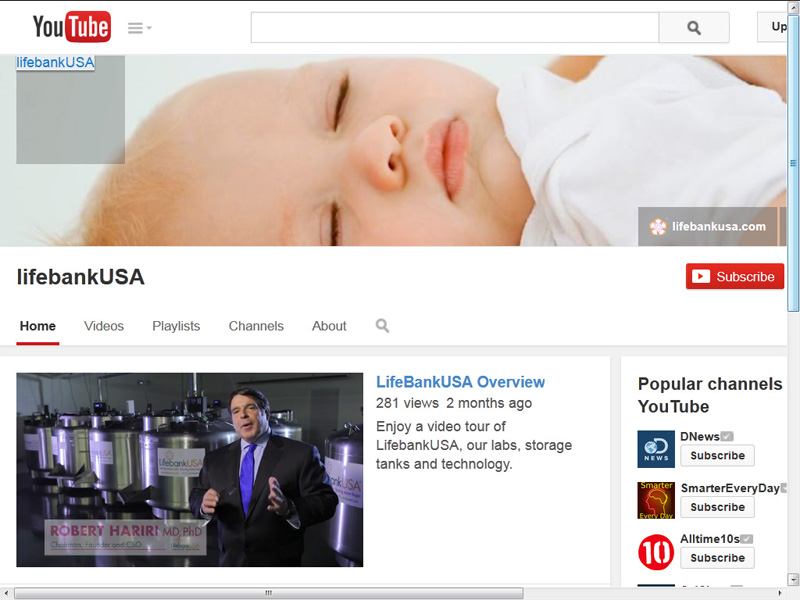The image size is (800, 600).
Task: Go to the Channels tab
Action: coord(256,326)
